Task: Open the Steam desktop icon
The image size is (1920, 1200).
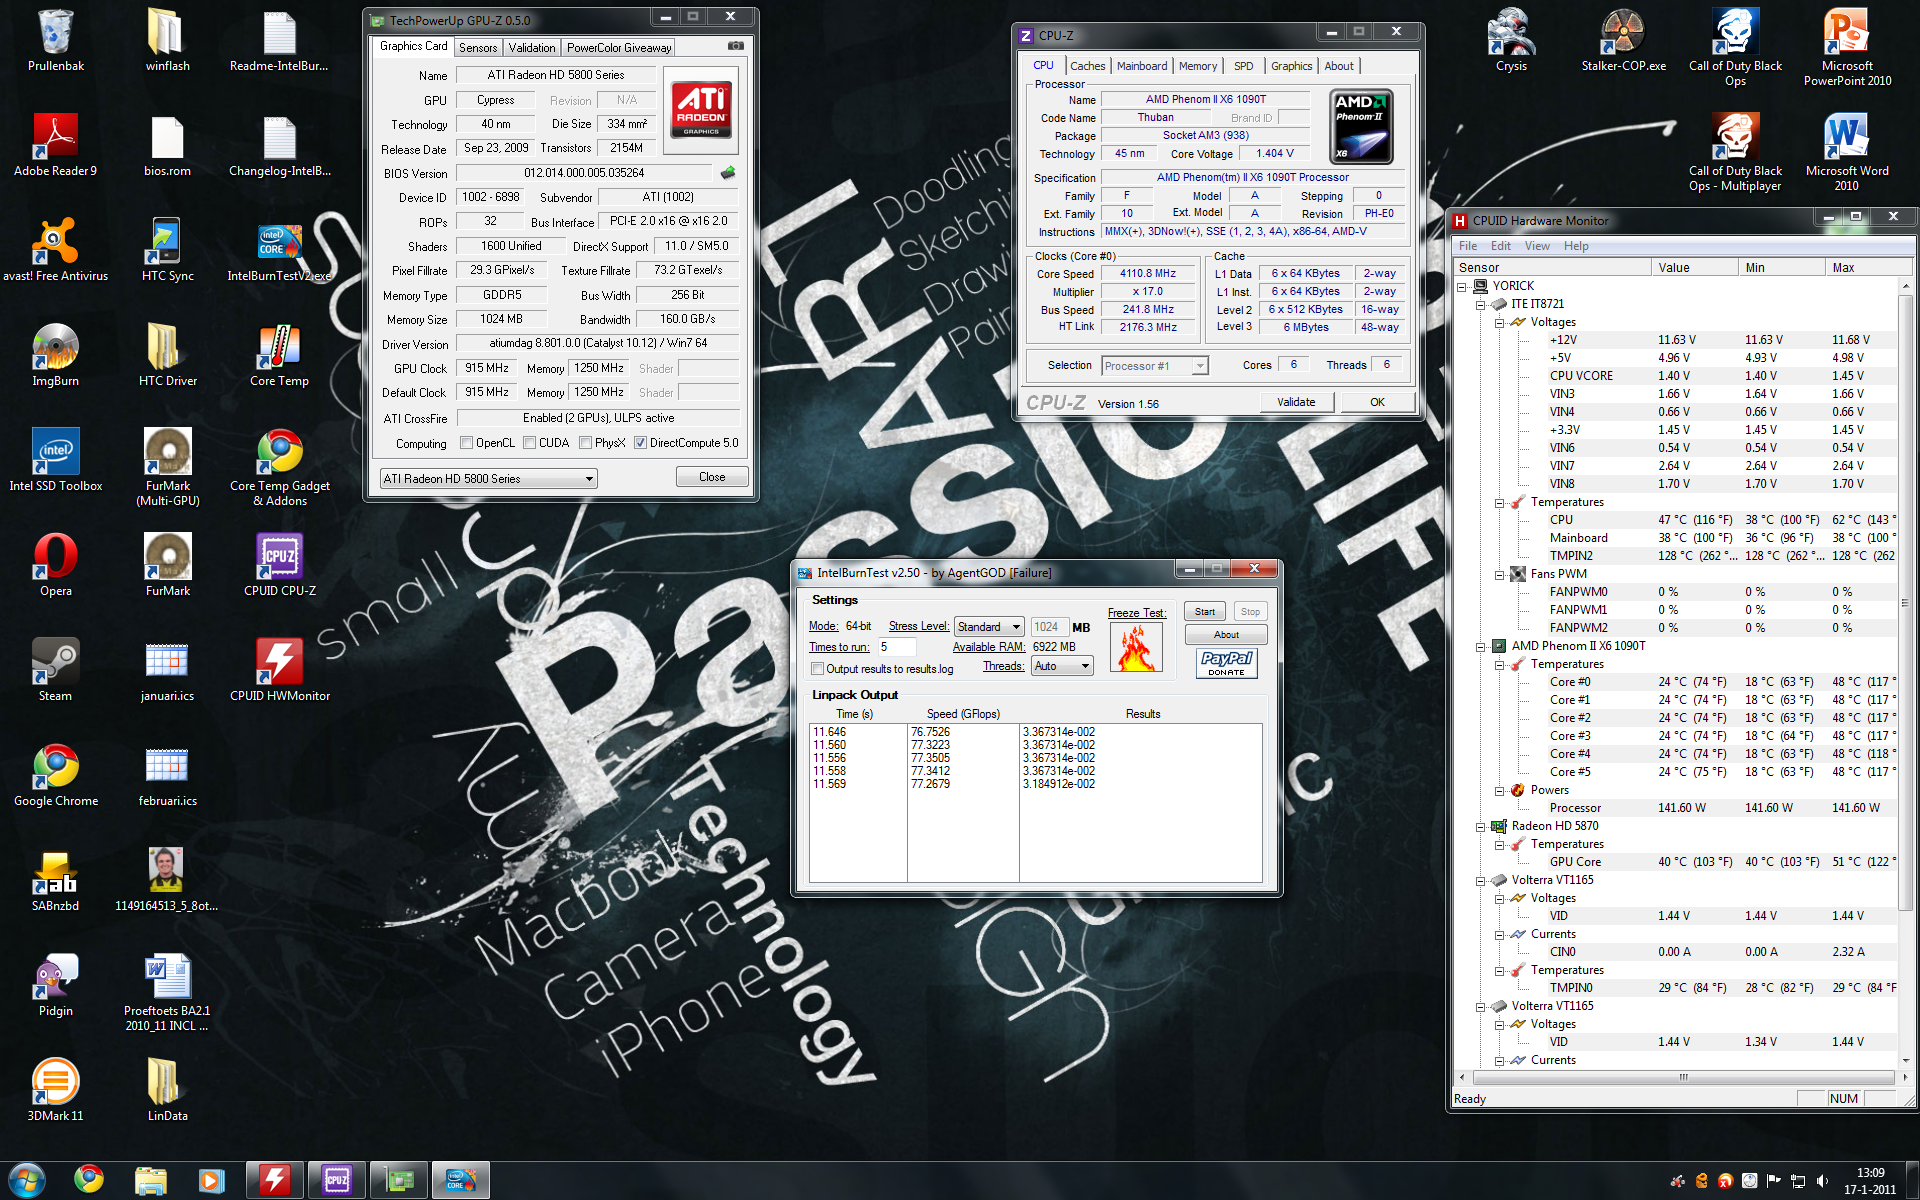Action: (x=56, y=671)
